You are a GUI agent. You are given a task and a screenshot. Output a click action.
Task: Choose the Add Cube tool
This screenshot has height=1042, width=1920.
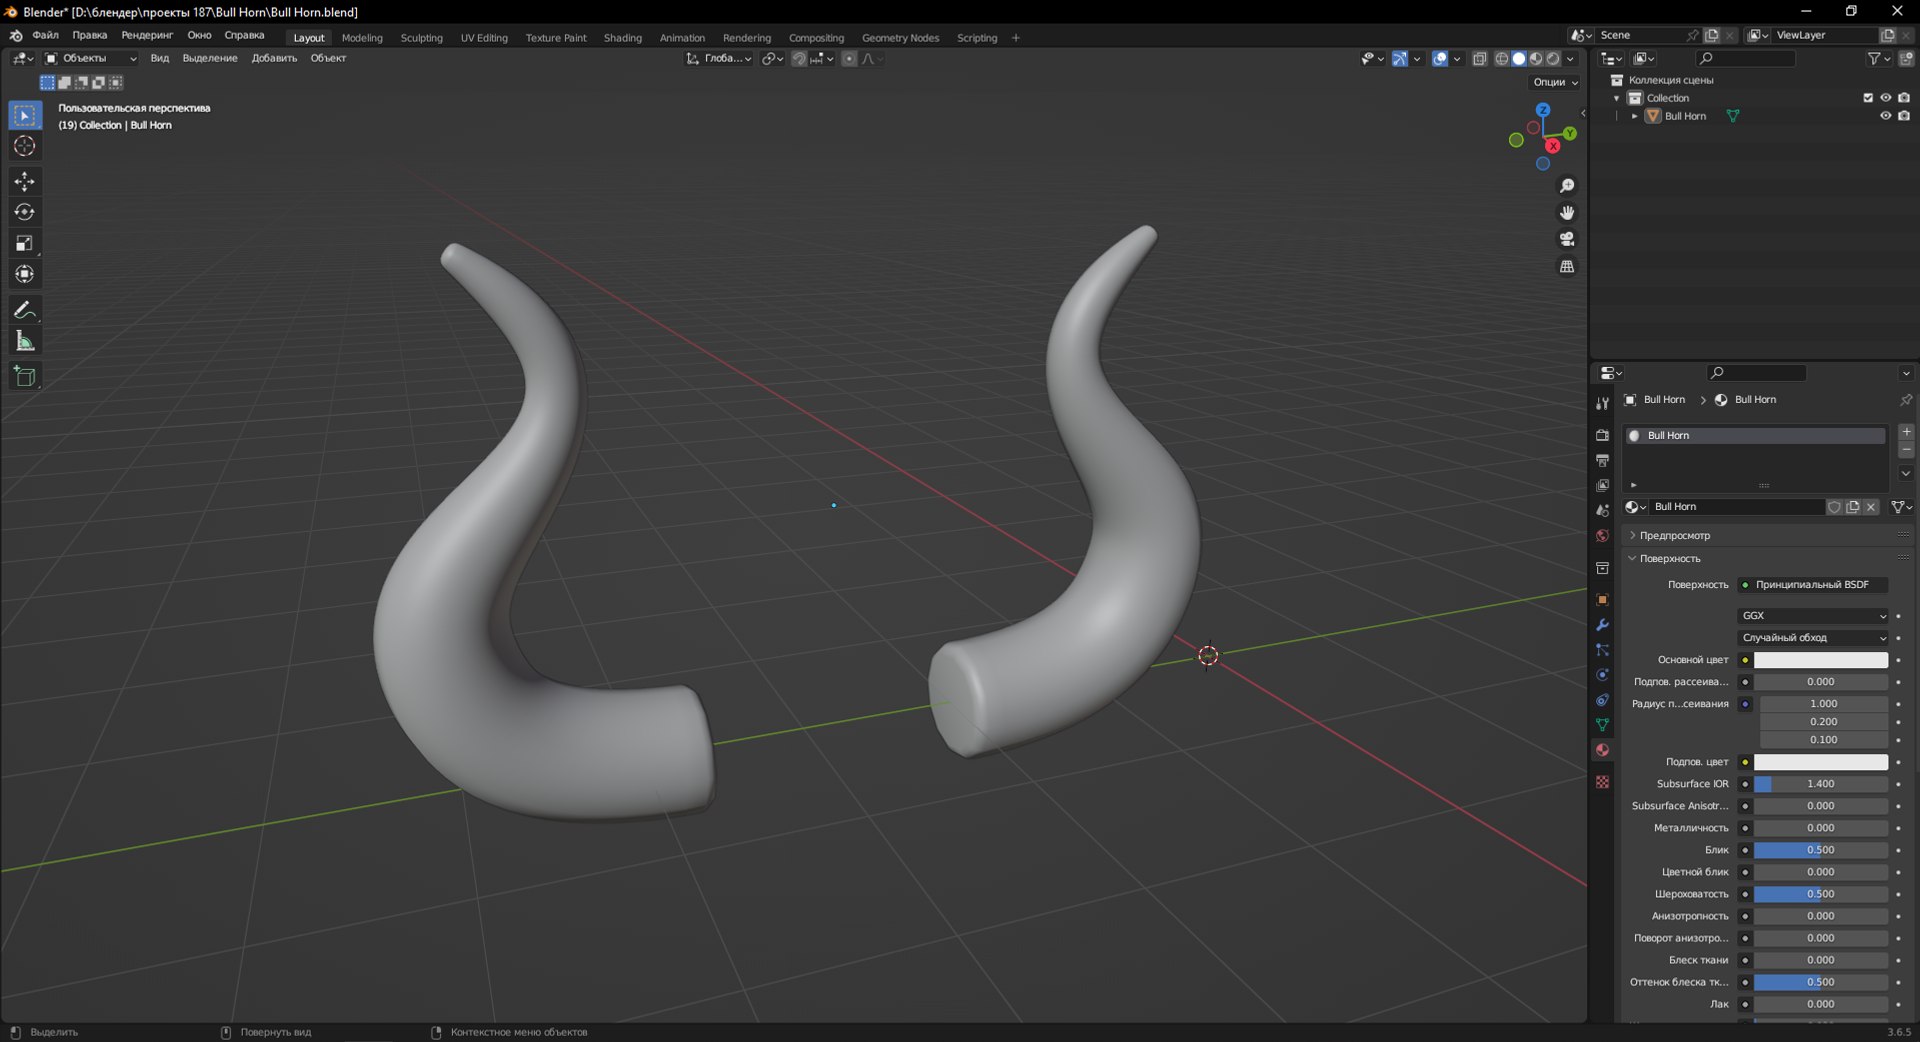[x=25, y=377]
